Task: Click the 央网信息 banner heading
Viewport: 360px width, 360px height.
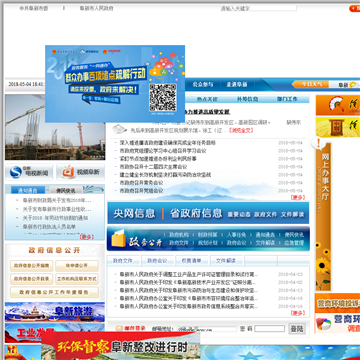Action: click(134, 213)
